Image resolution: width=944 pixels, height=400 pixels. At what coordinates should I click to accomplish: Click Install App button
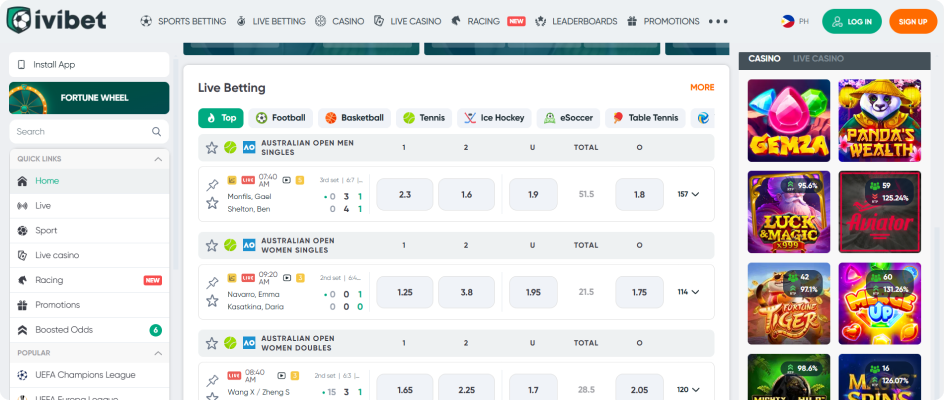(89, 64)
